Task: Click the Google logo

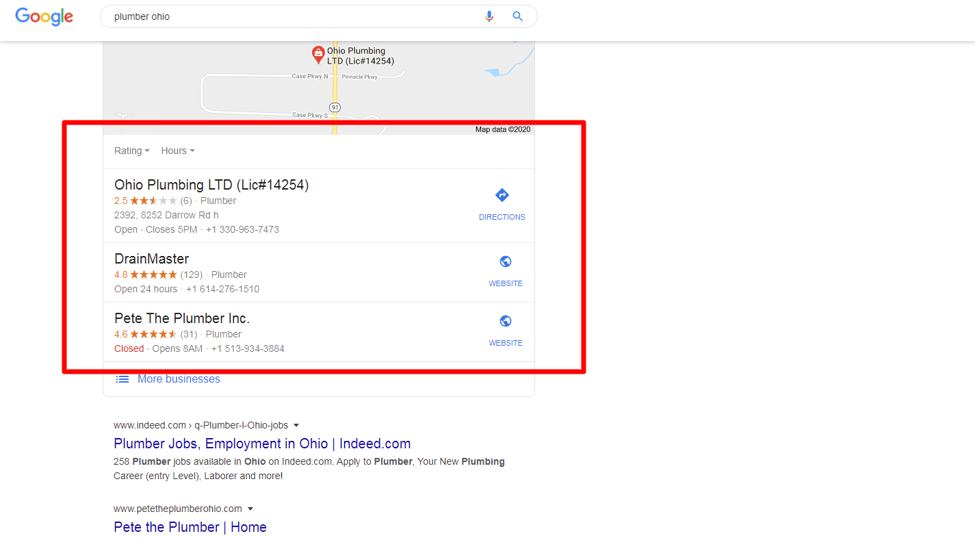Action: tap(44, 17)
